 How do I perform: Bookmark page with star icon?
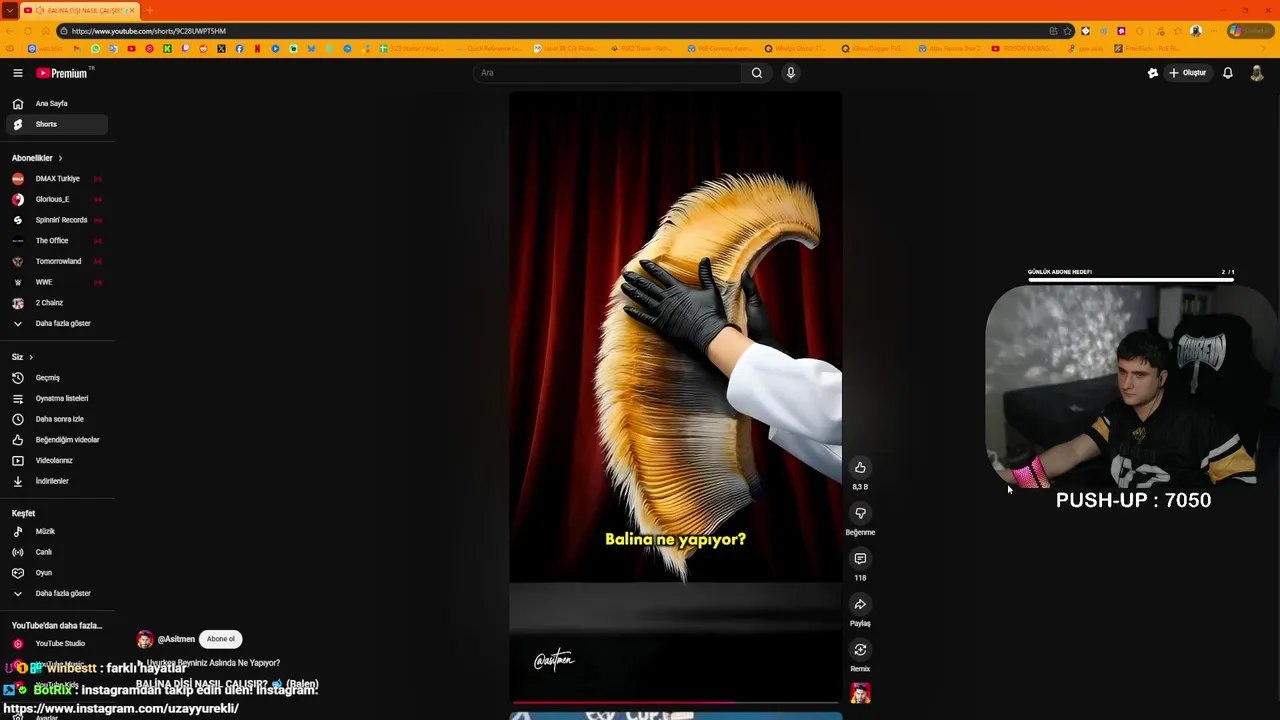(x=1068, y=31)
